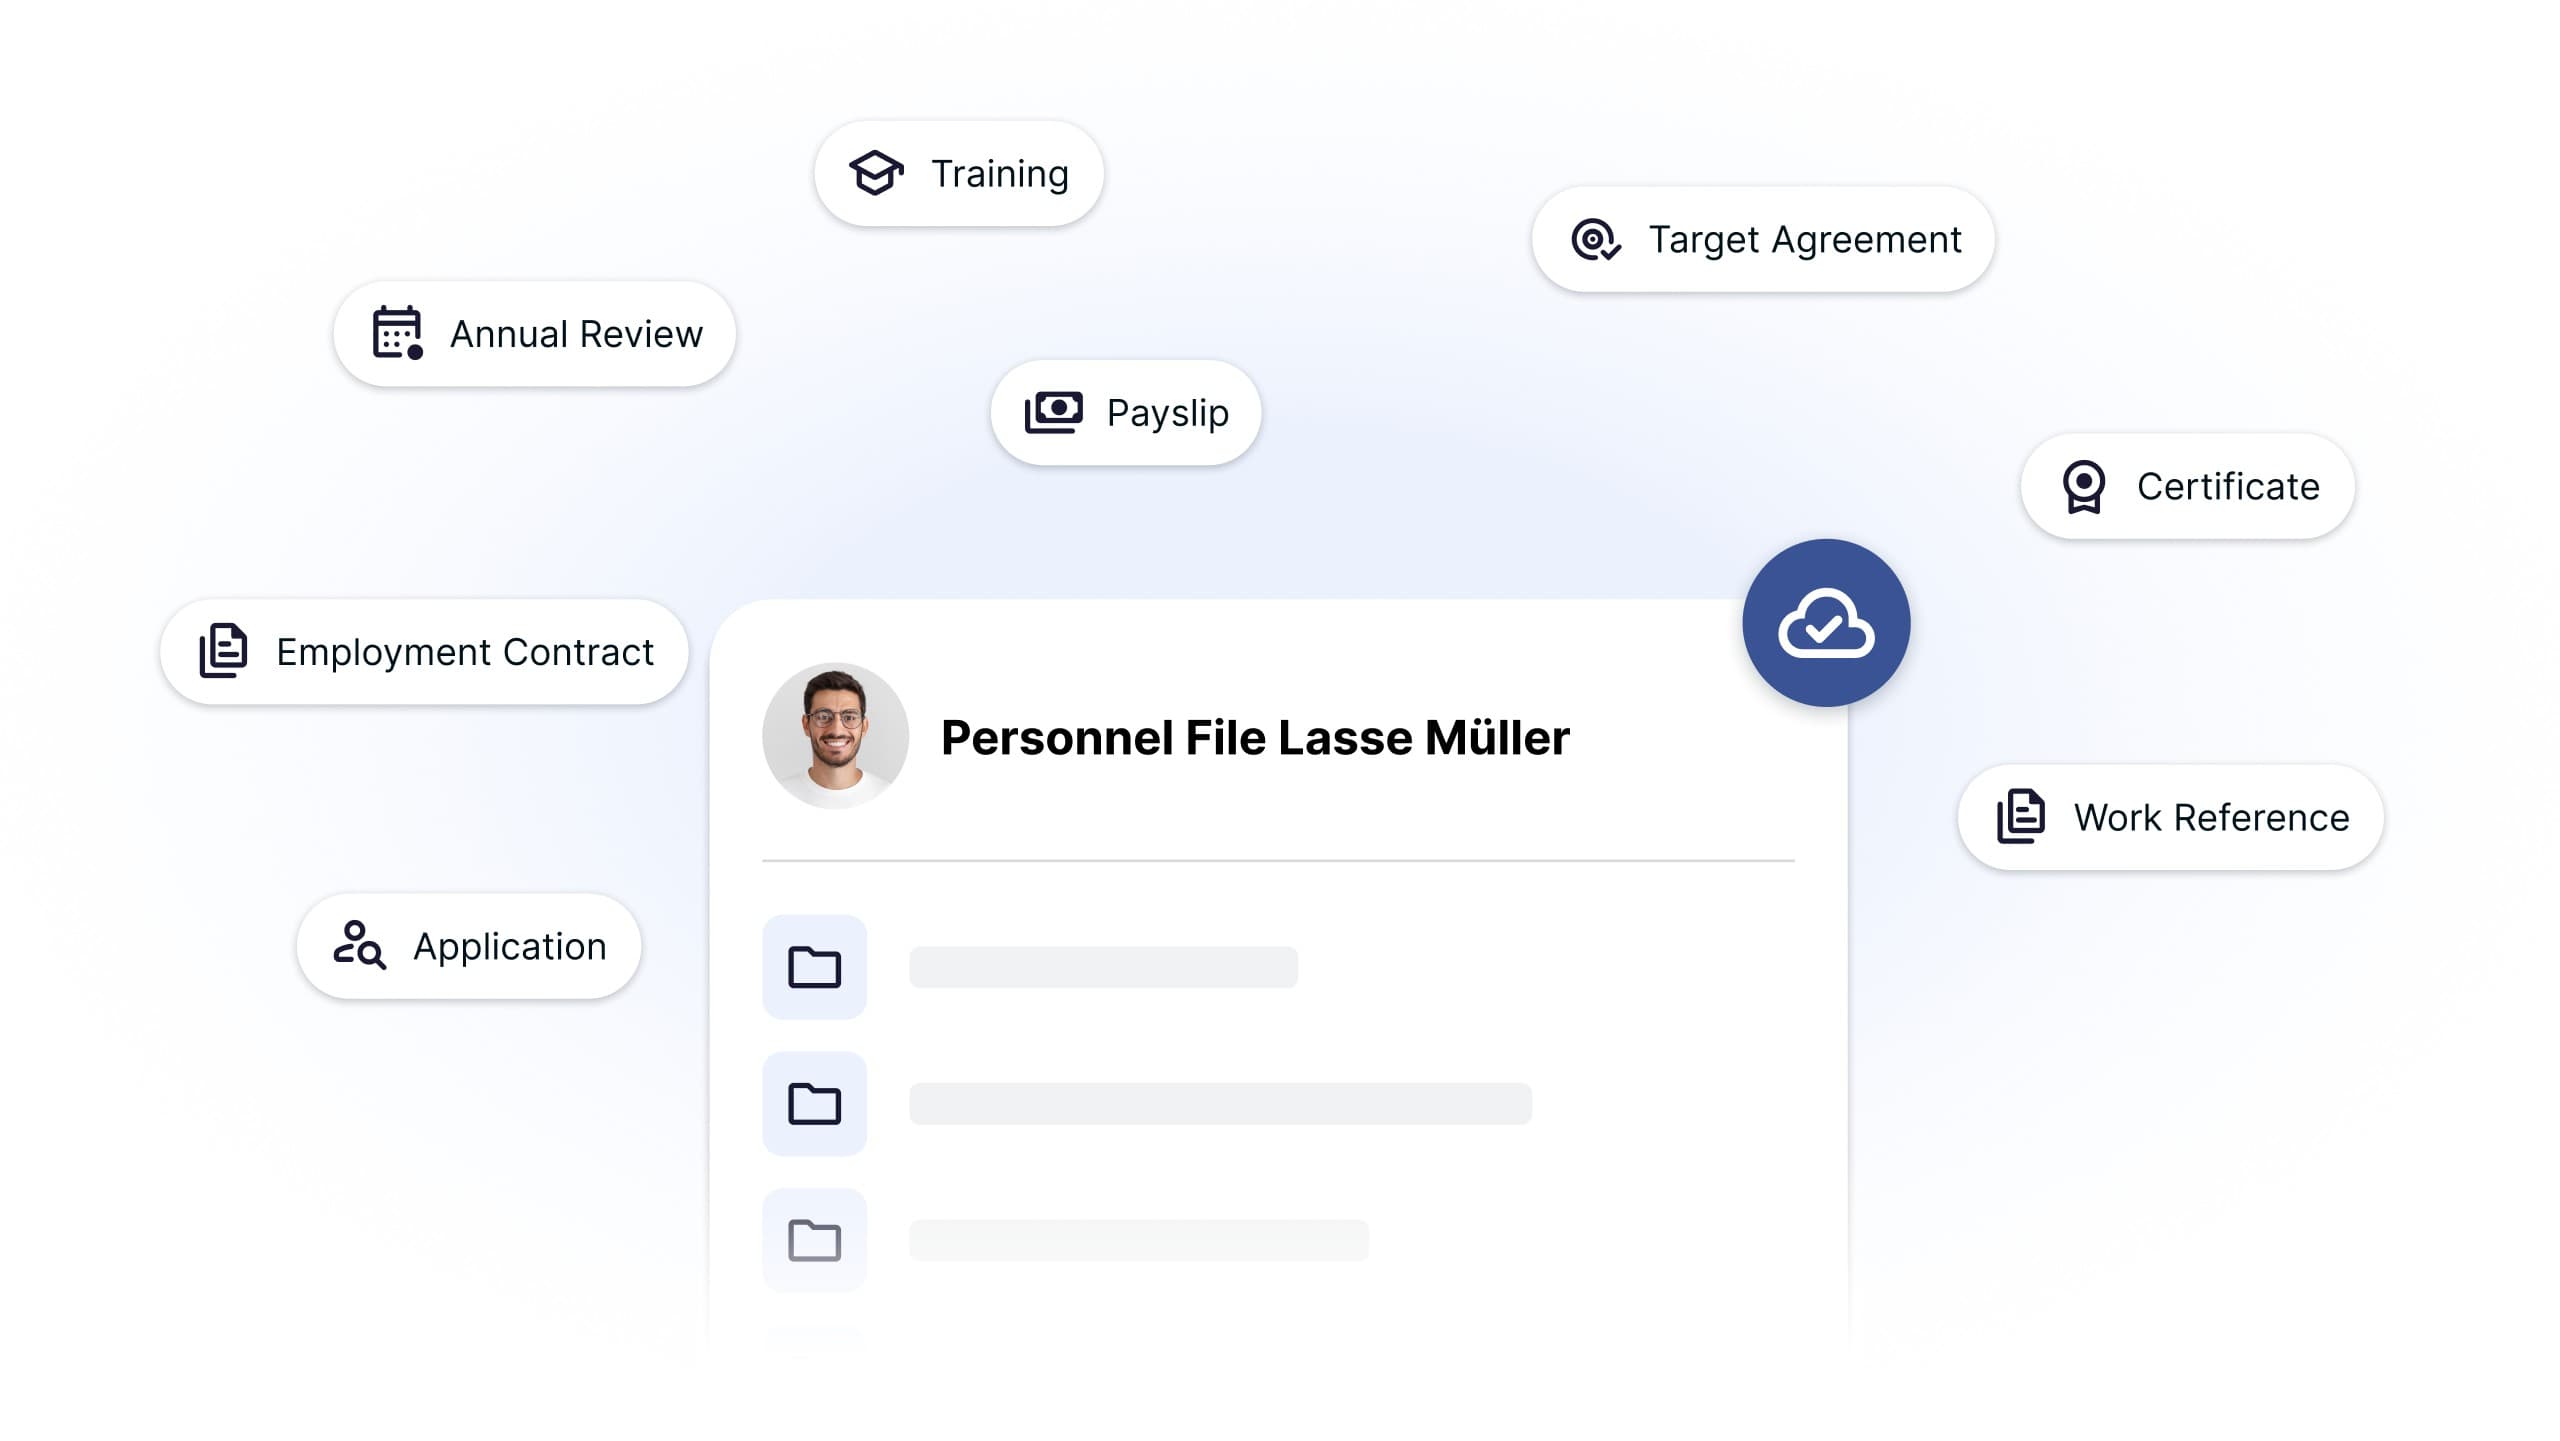Click the Application person search icon

point(360,945)
